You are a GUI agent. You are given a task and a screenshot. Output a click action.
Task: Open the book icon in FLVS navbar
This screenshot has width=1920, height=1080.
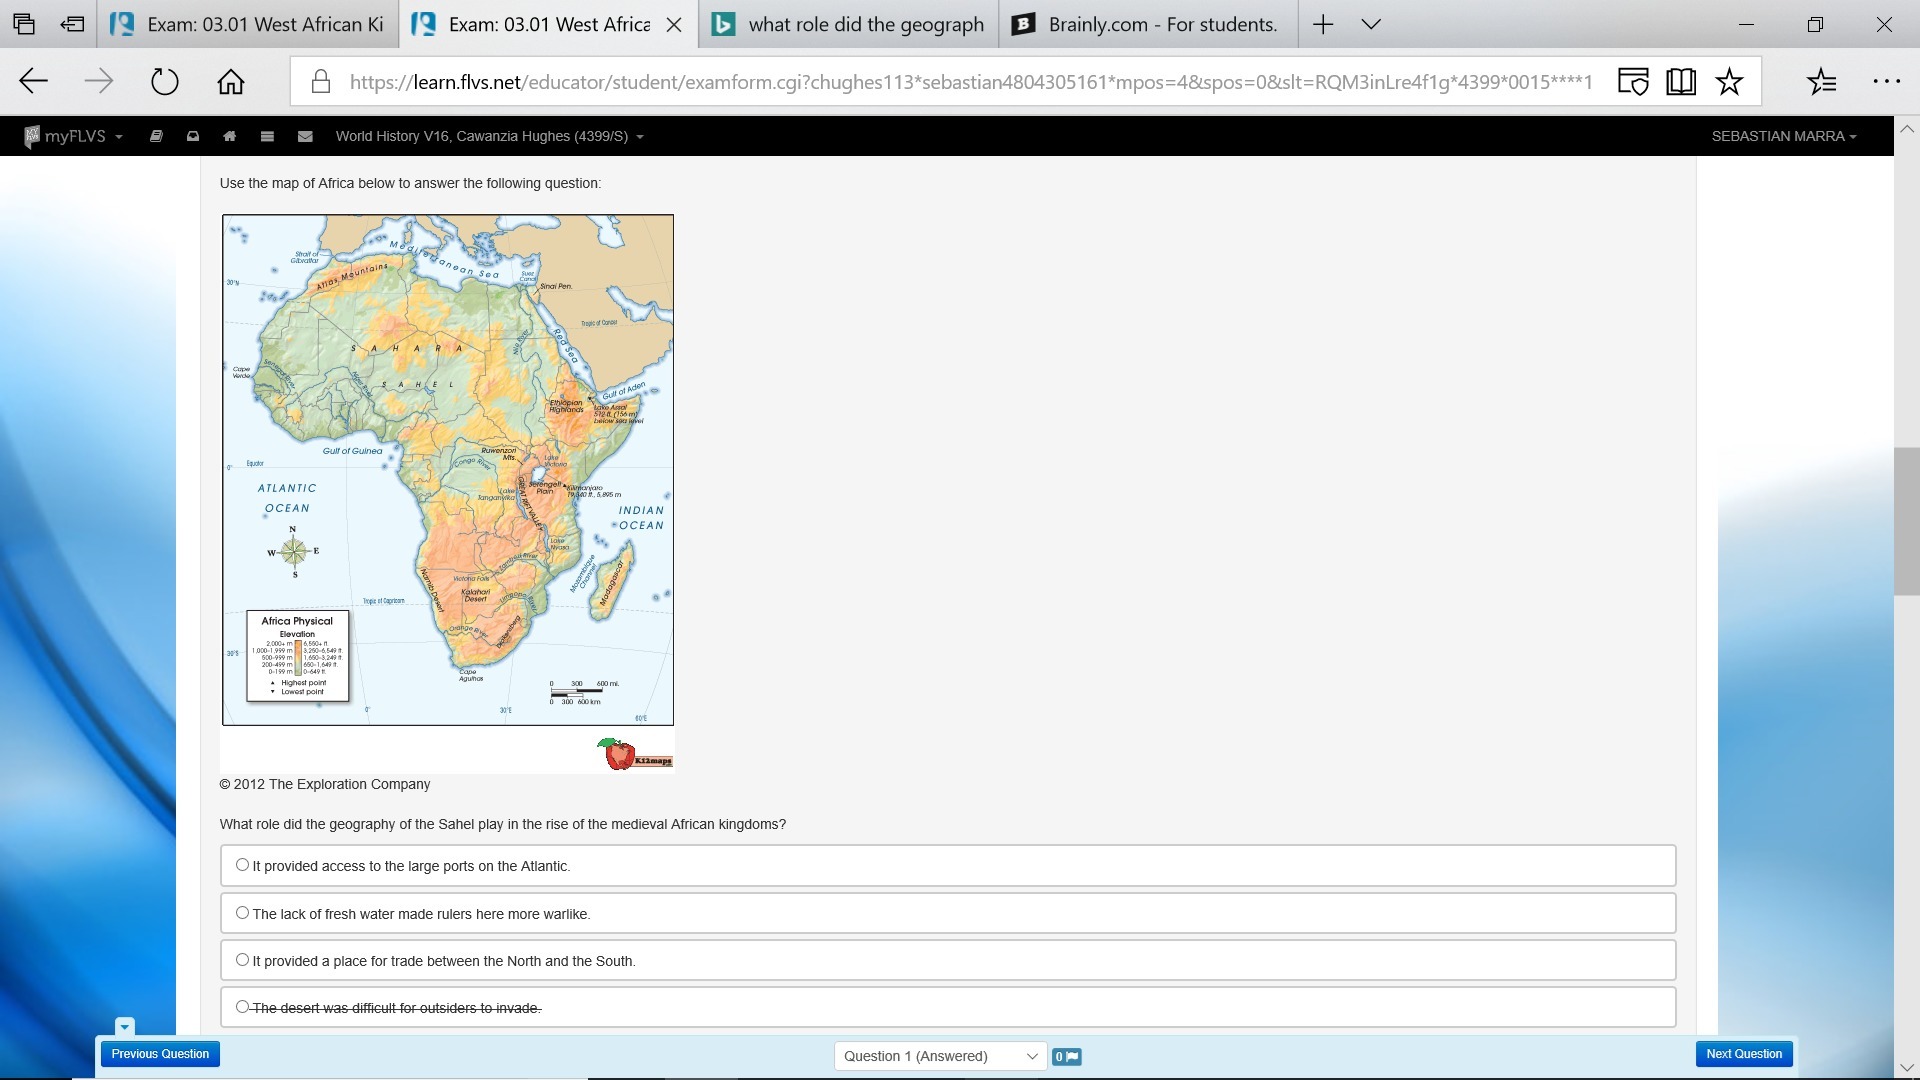[156, 137]
